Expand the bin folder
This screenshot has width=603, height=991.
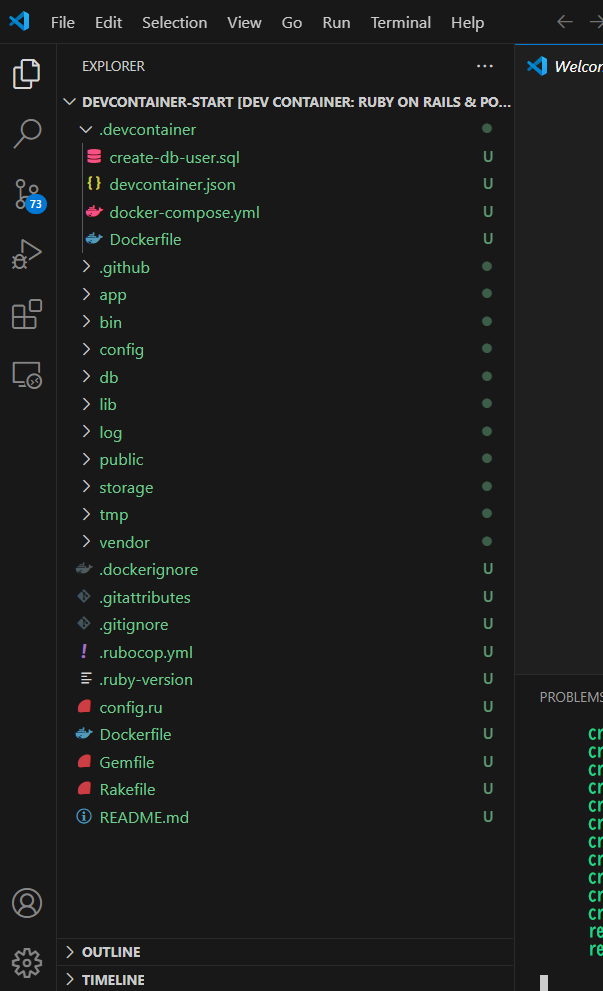86,322
